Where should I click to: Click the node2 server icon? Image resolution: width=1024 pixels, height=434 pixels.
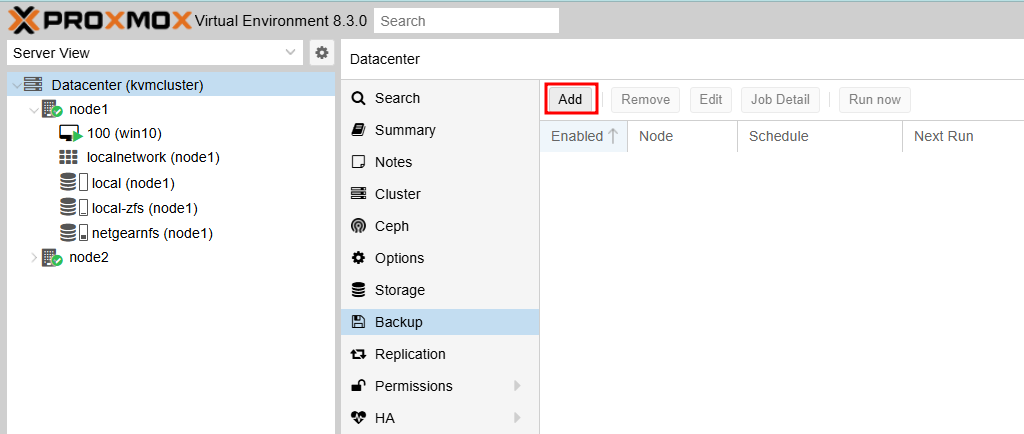pos(52,257)
